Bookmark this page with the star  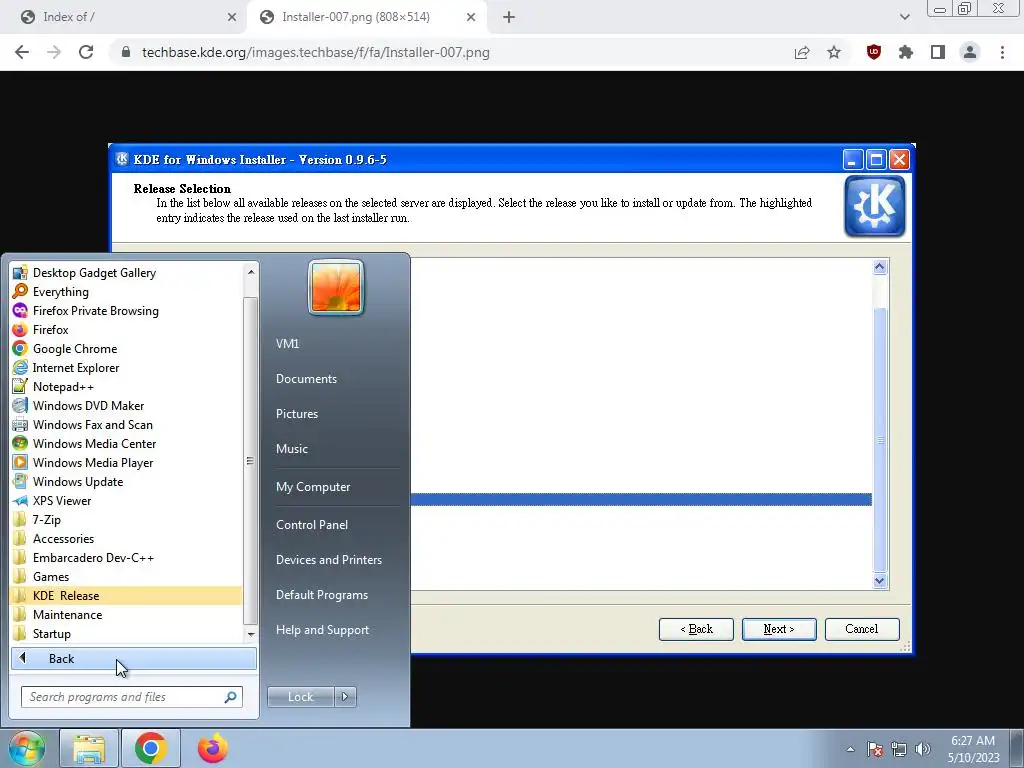coord(834,52)
